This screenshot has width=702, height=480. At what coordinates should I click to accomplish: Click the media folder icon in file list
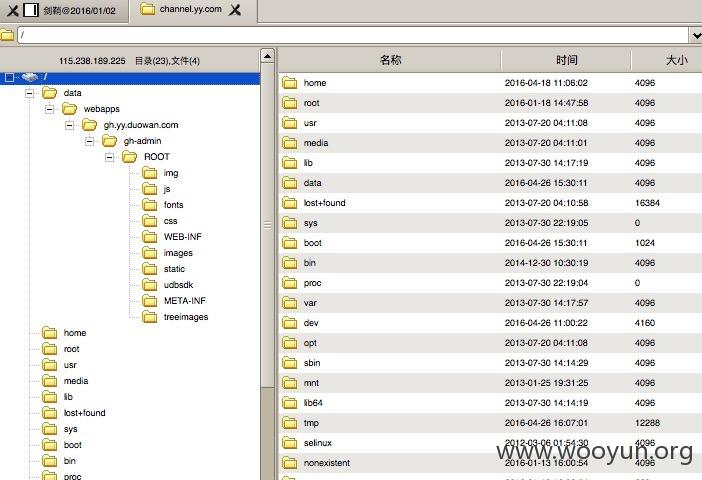290,143
